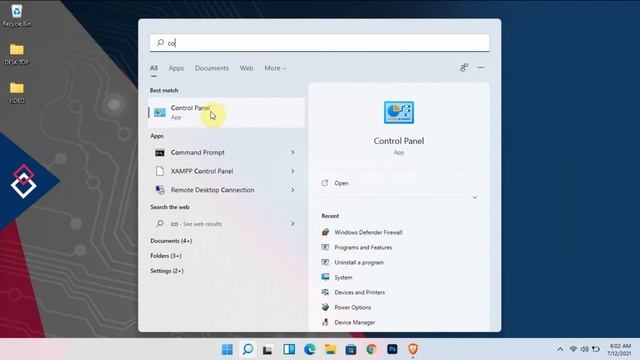Expand Settings (2+) results group
The image size is (640, 360).
pyautogui.click(x=167, y=271)
